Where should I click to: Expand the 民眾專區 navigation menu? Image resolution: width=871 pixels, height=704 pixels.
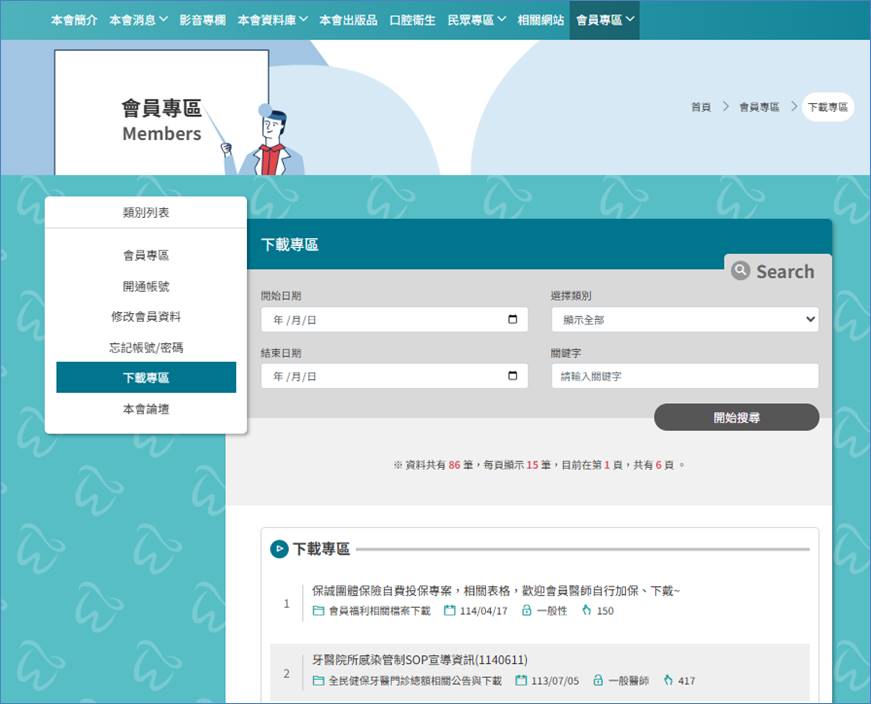(x=477, y=21)
